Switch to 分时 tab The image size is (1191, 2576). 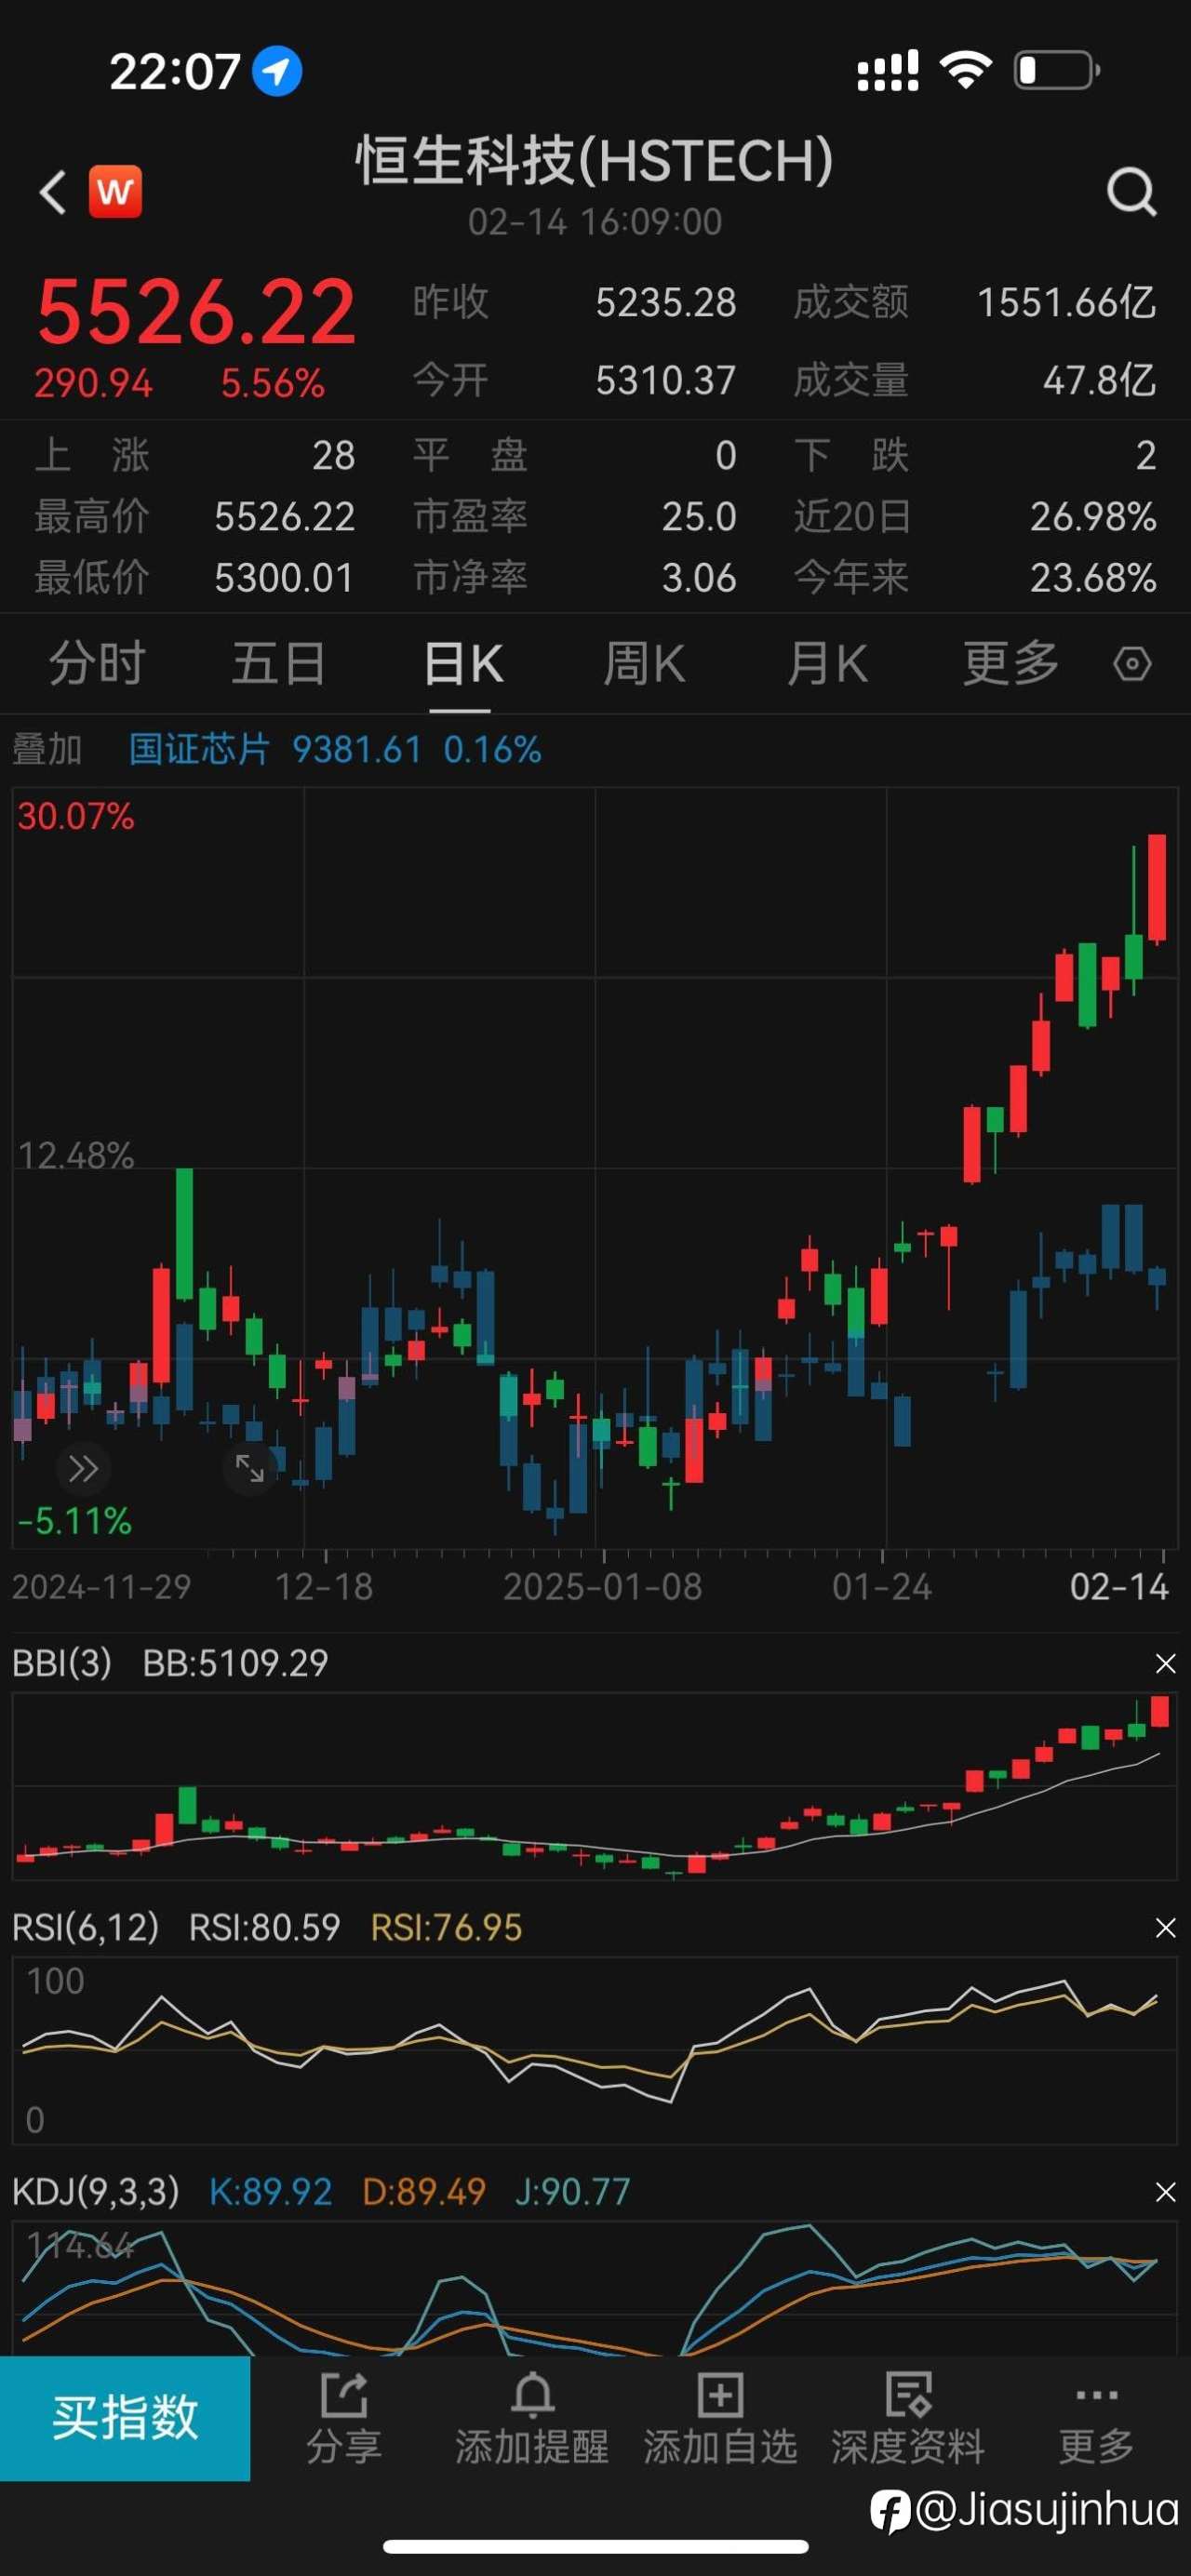(97, 663)
